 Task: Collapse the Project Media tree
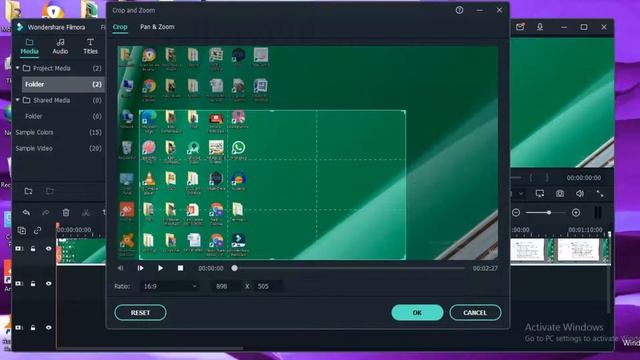[18, 68]
